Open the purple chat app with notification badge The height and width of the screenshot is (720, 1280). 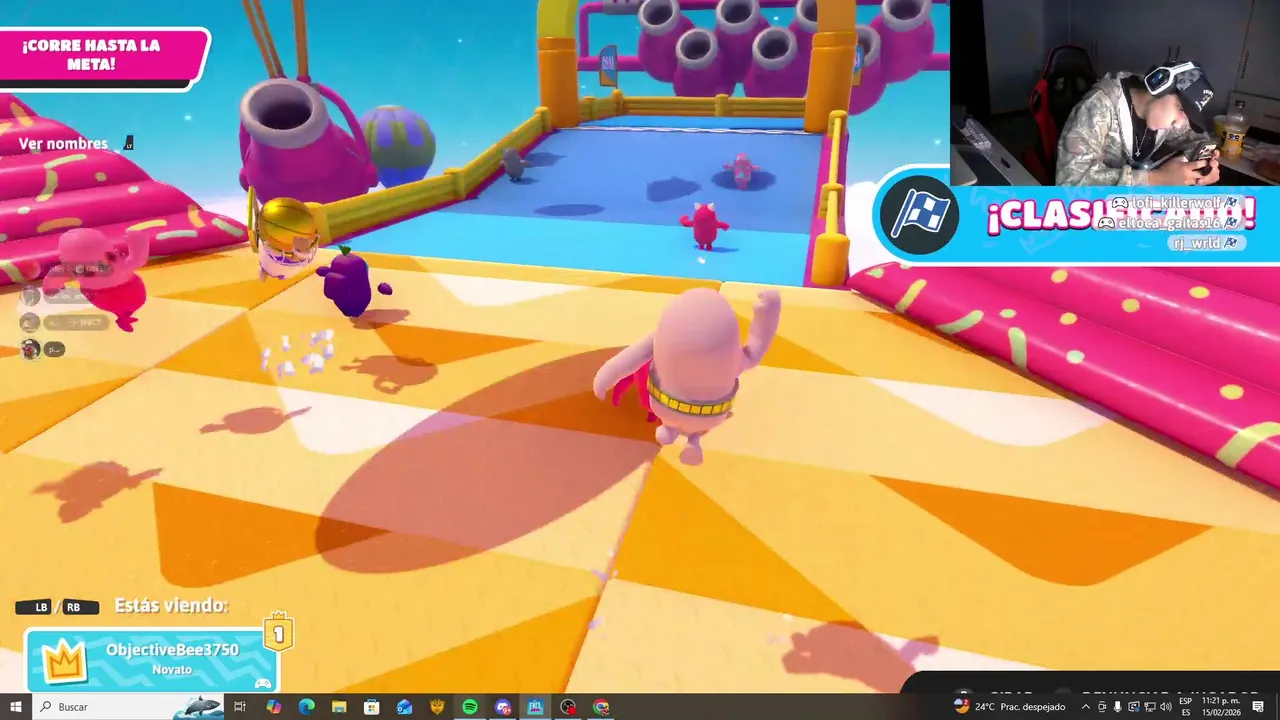(503, 707)
